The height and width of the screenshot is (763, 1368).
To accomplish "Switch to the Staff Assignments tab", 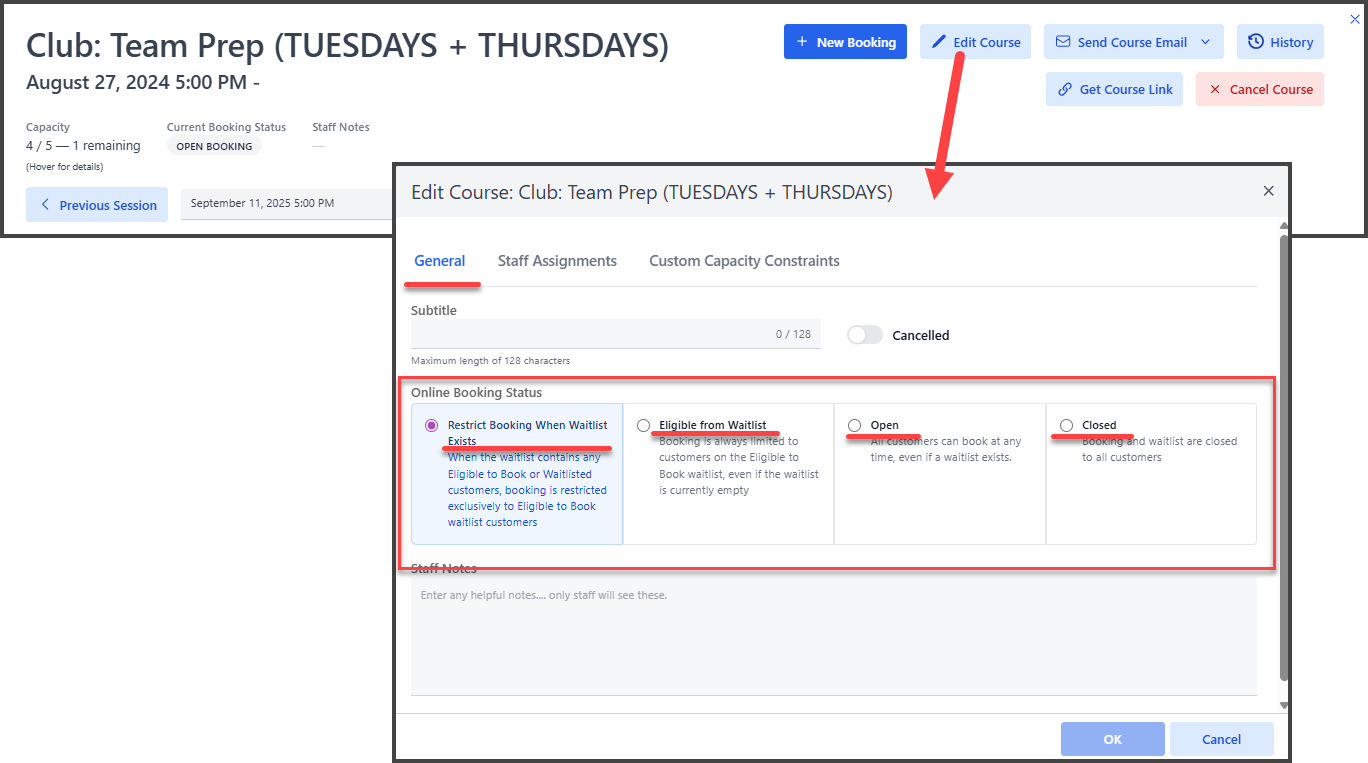I will point(557,261).
